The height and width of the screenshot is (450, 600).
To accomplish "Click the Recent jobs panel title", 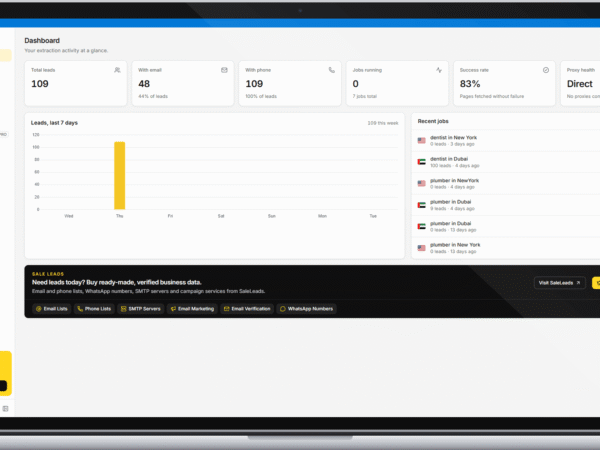I will (x=433, y=121).
